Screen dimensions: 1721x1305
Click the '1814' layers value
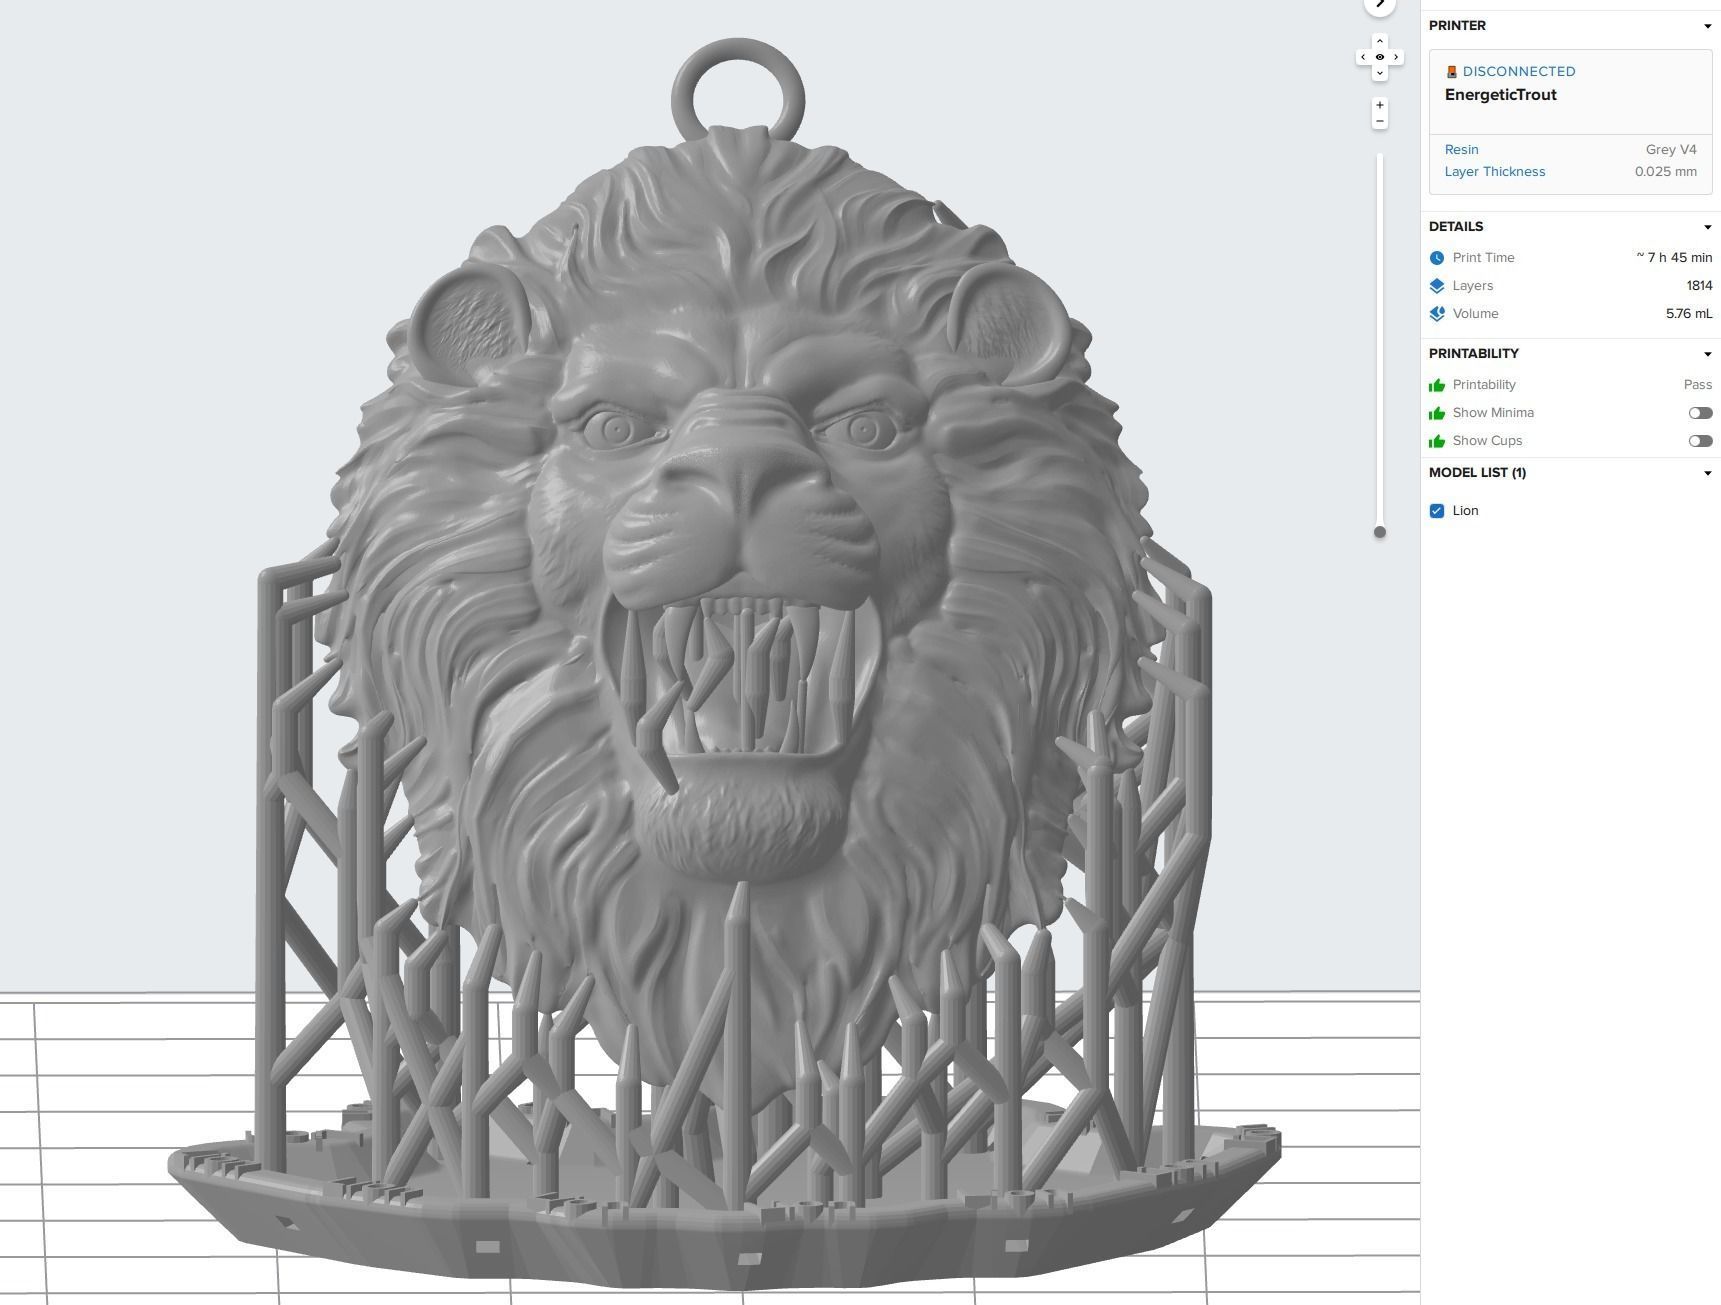(x=1699, y=286)
